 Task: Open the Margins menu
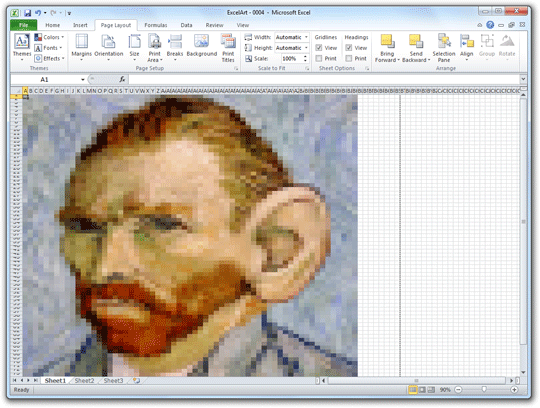click(82, 47)
